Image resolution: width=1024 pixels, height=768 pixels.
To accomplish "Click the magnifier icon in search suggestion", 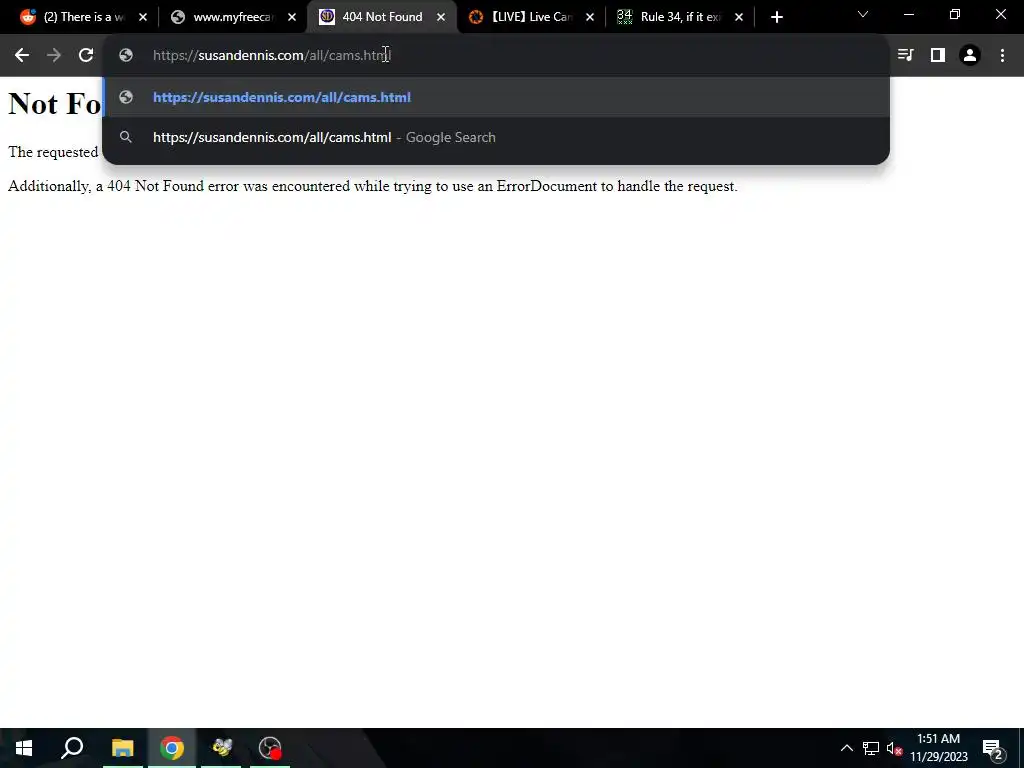I will tap(126, 137).
